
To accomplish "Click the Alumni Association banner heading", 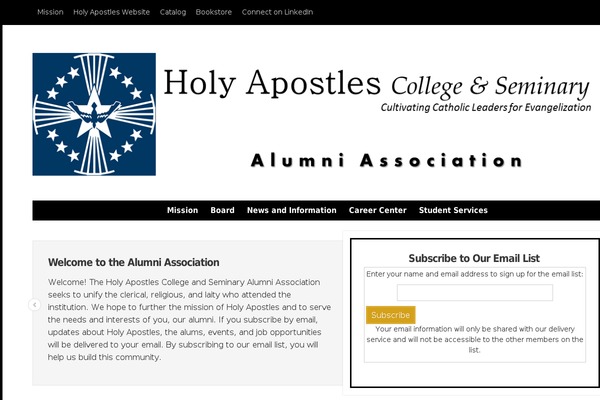I will 387,160.
